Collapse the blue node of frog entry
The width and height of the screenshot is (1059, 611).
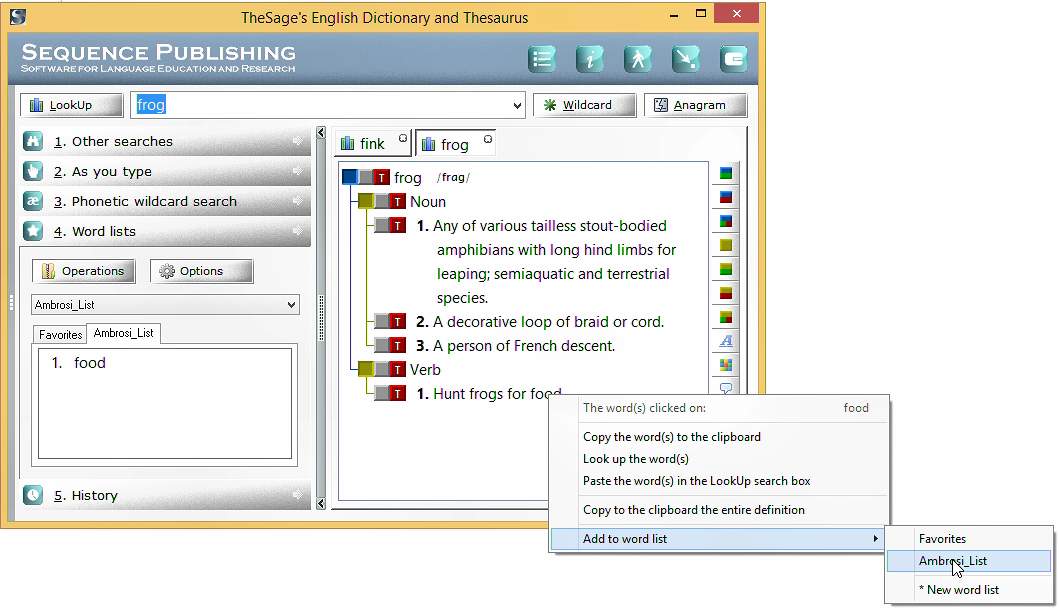click(350, 178)
